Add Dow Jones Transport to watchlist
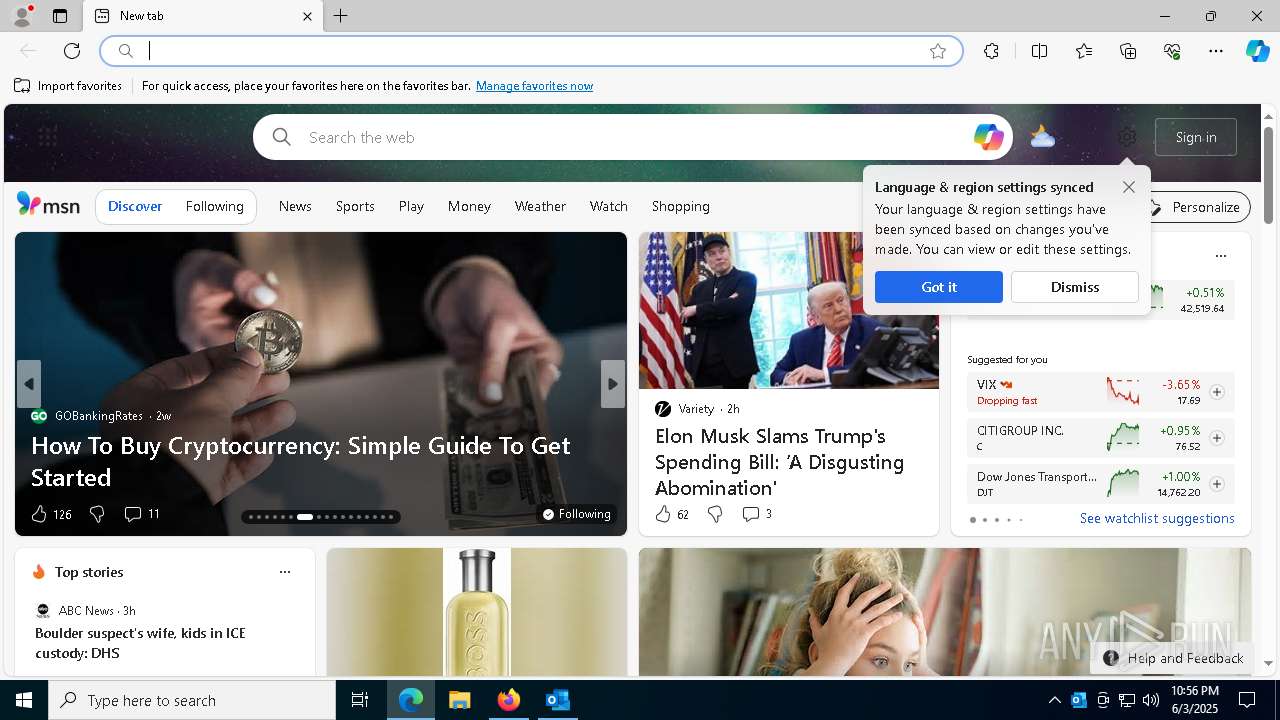 pyautogui.click(x=1217, y=484)
